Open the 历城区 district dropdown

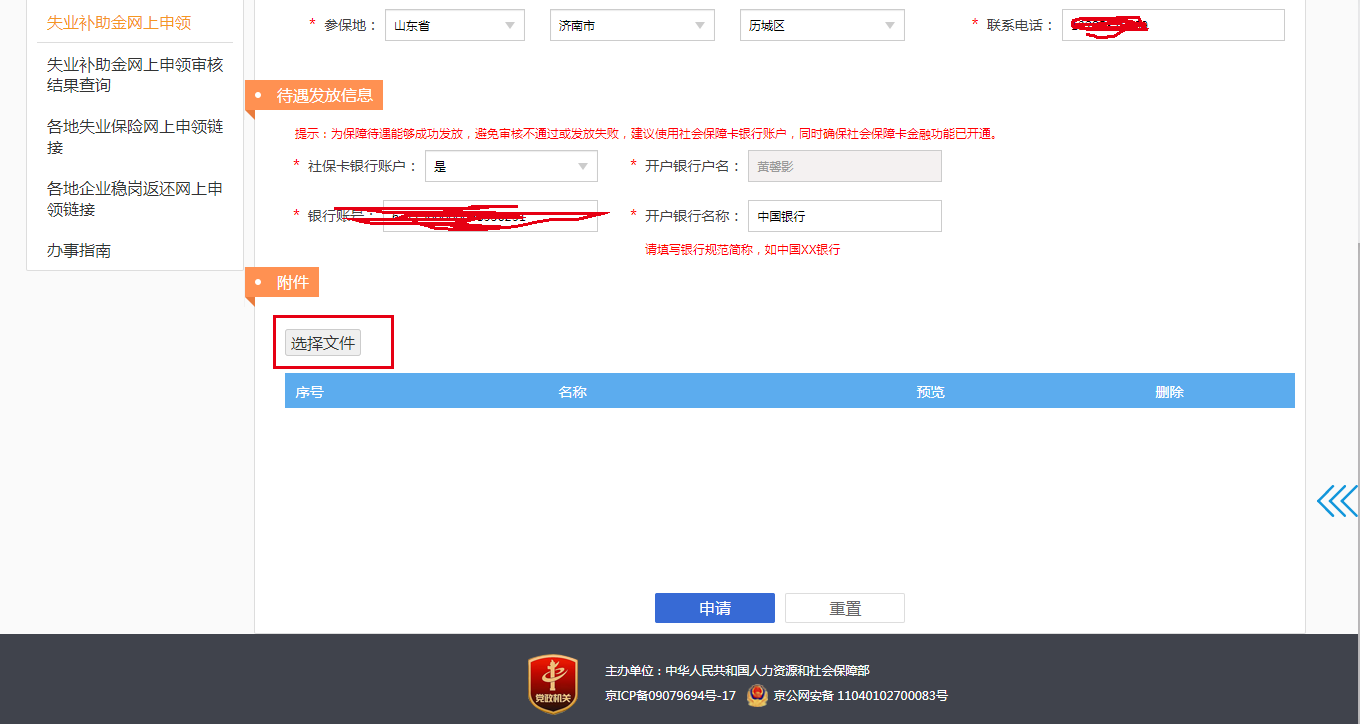coord(821,26)
